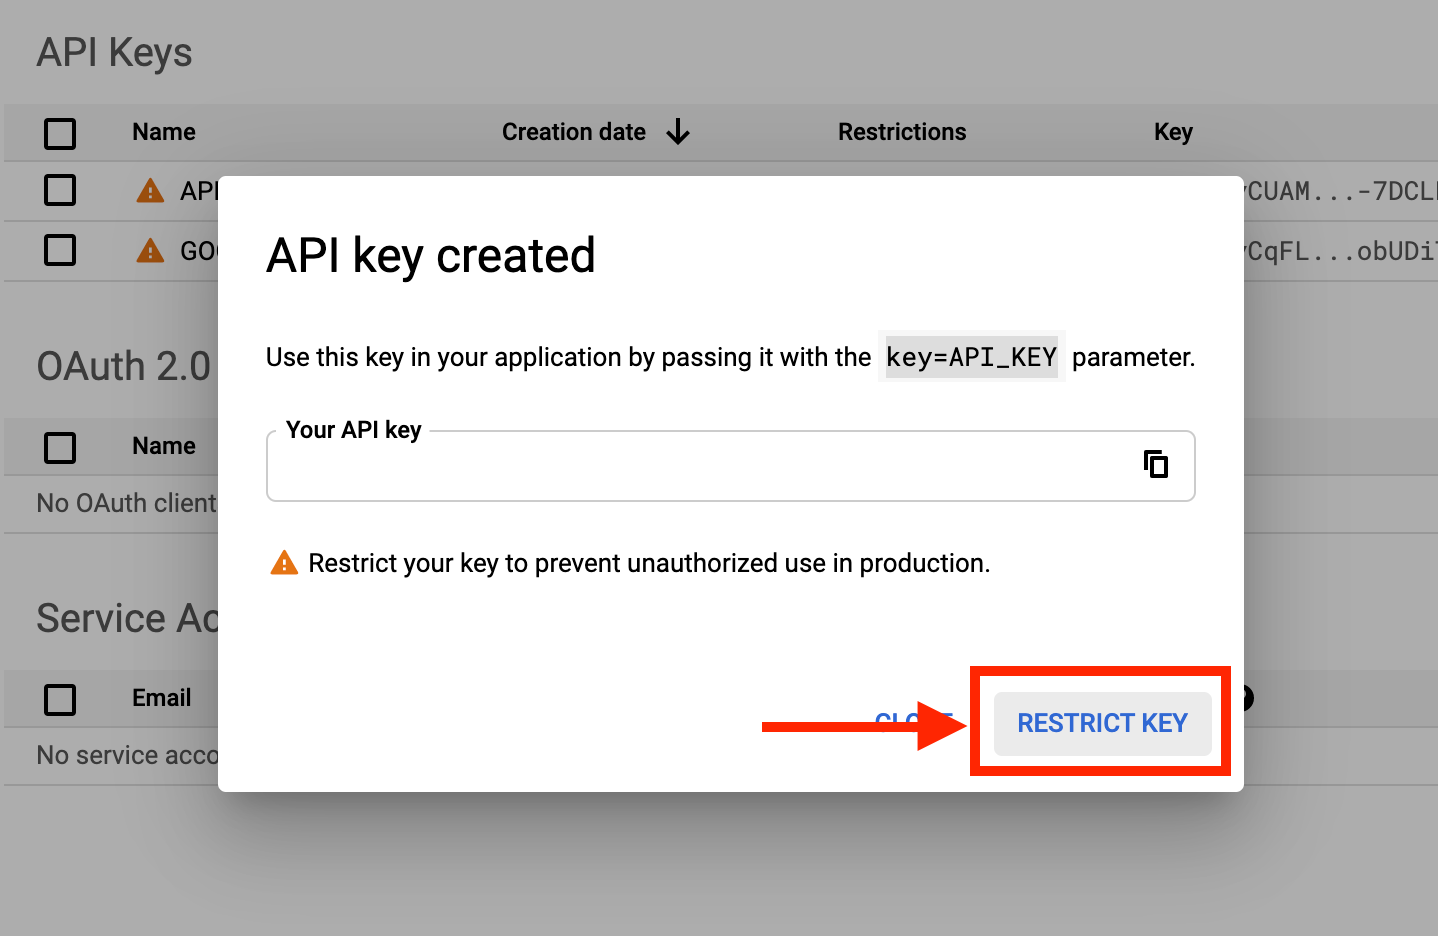Click the warning triangle on the GOO key row
The width and height of the screenshot is (1438, 936).
(149, 250)
